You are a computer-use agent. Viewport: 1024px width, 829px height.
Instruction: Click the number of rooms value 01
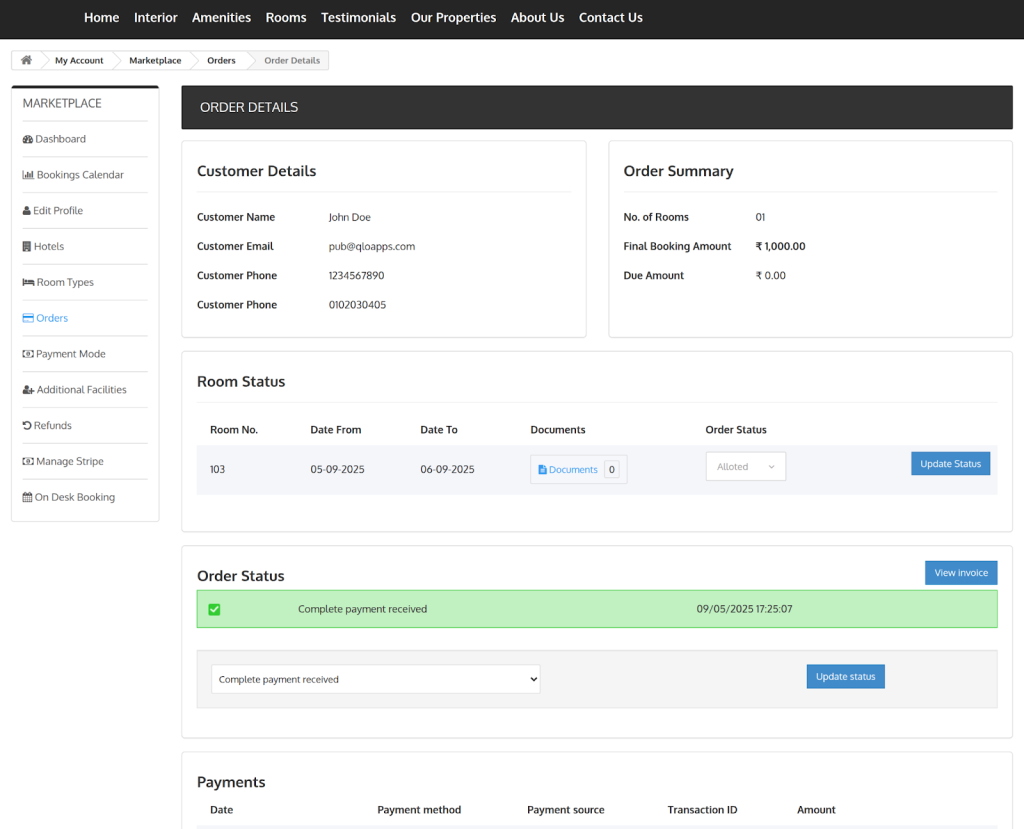click(x=760, y=217)
